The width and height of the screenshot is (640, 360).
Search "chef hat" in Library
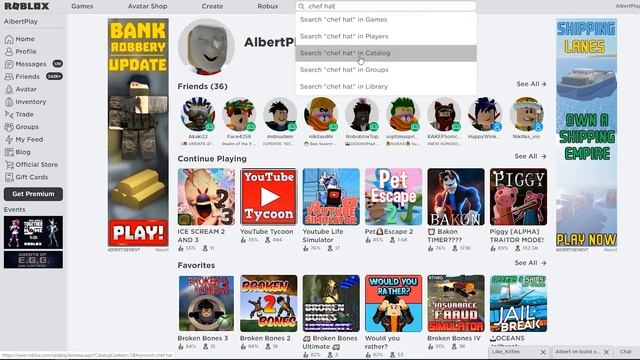(x=386, y=87)
